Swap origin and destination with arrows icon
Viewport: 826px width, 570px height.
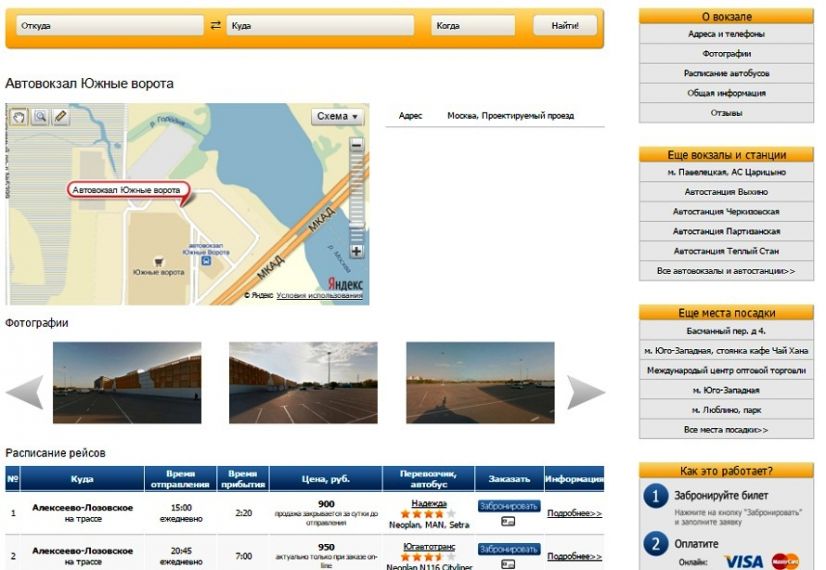coord(215,26)
